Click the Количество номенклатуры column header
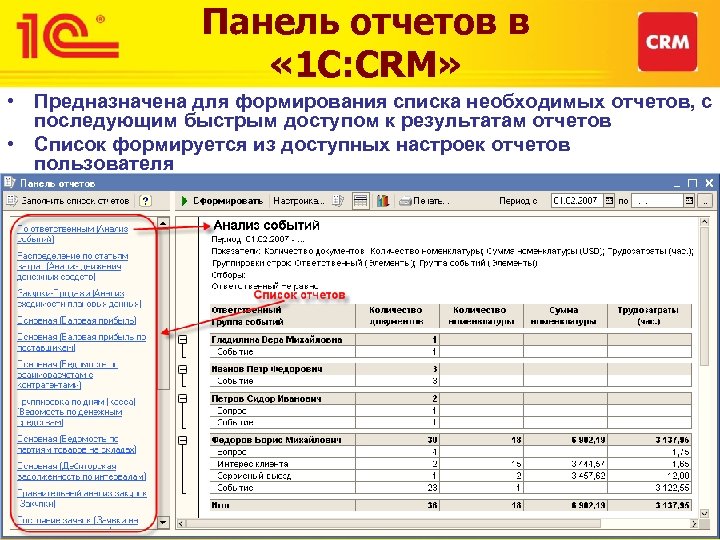 [x=481, y=316]
